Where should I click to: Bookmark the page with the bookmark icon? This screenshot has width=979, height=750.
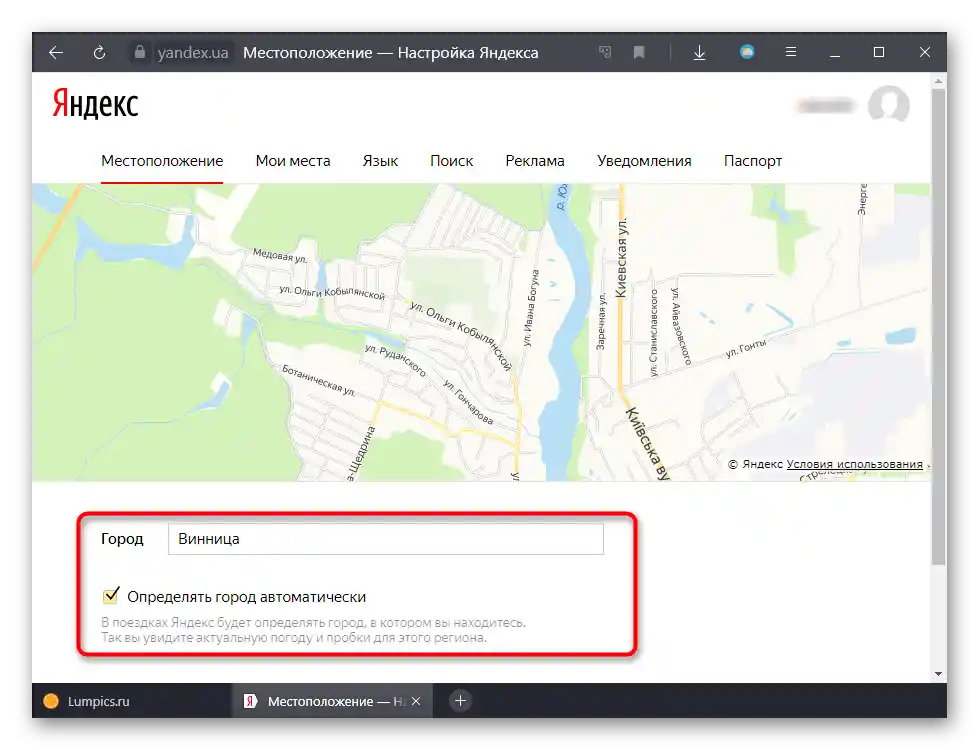(x=639, y=52)
